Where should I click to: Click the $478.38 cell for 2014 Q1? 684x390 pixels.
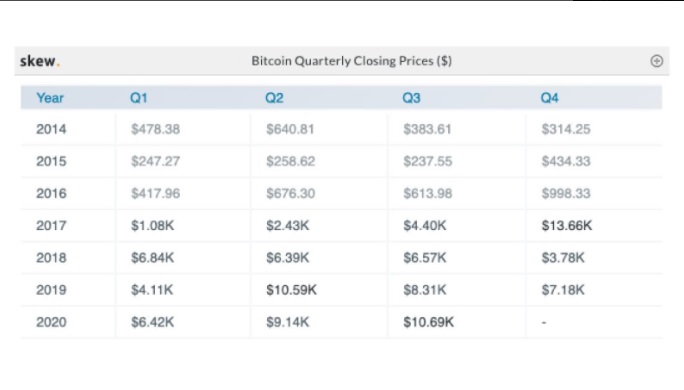(155, 129)
